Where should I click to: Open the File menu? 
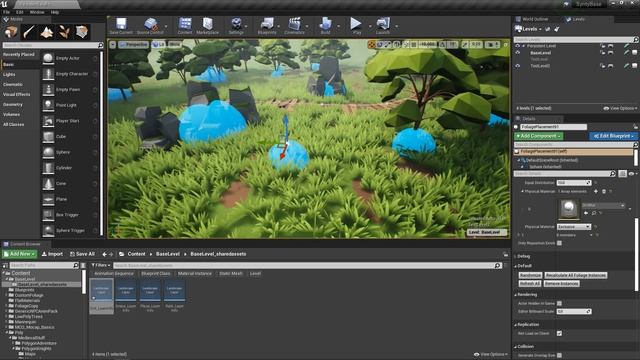coord(7,12)
